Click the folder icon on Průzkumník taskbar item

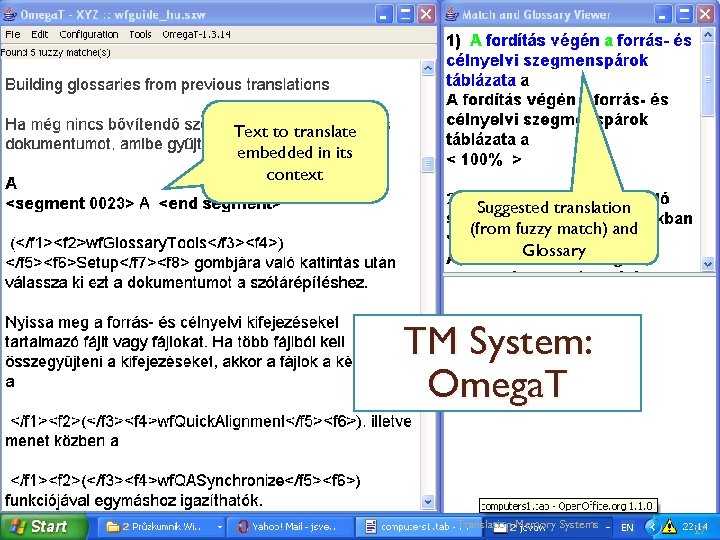112,526
